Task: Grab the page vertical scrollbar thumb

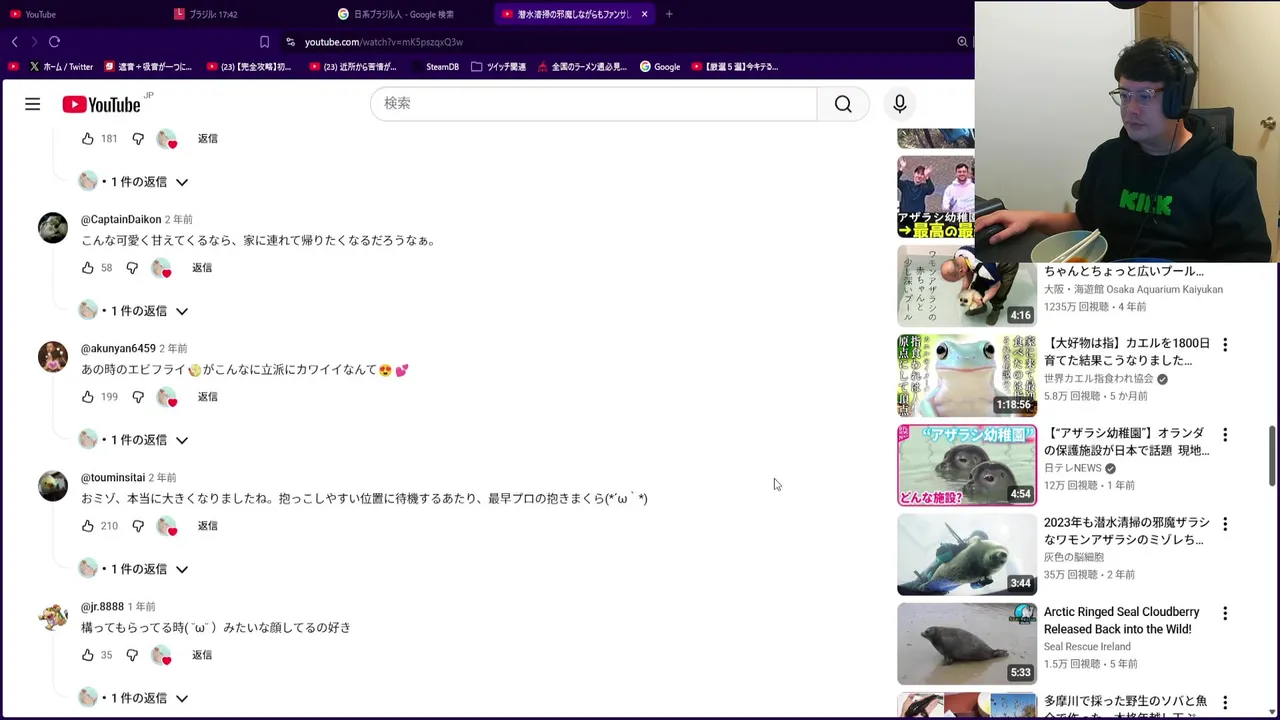Action: 1272,455
